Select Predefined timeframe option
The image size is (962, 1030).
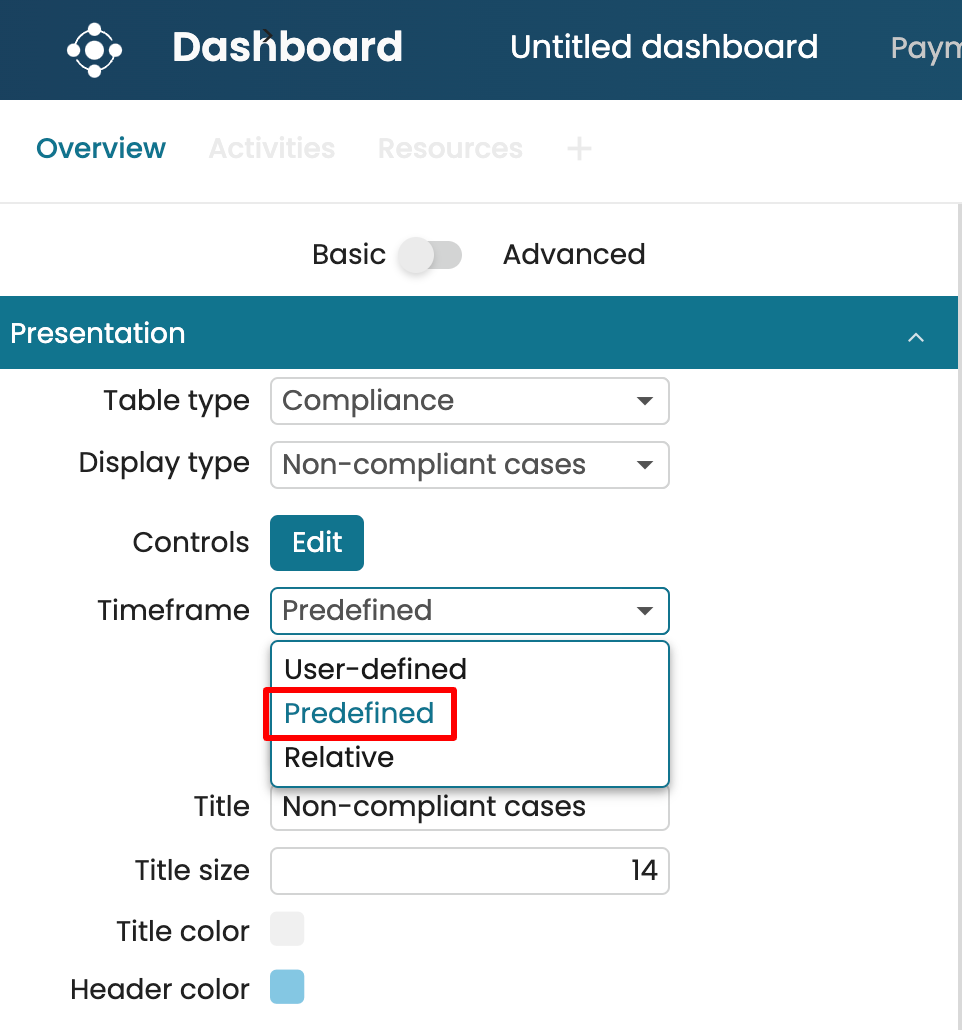click(x=359, y=713)
